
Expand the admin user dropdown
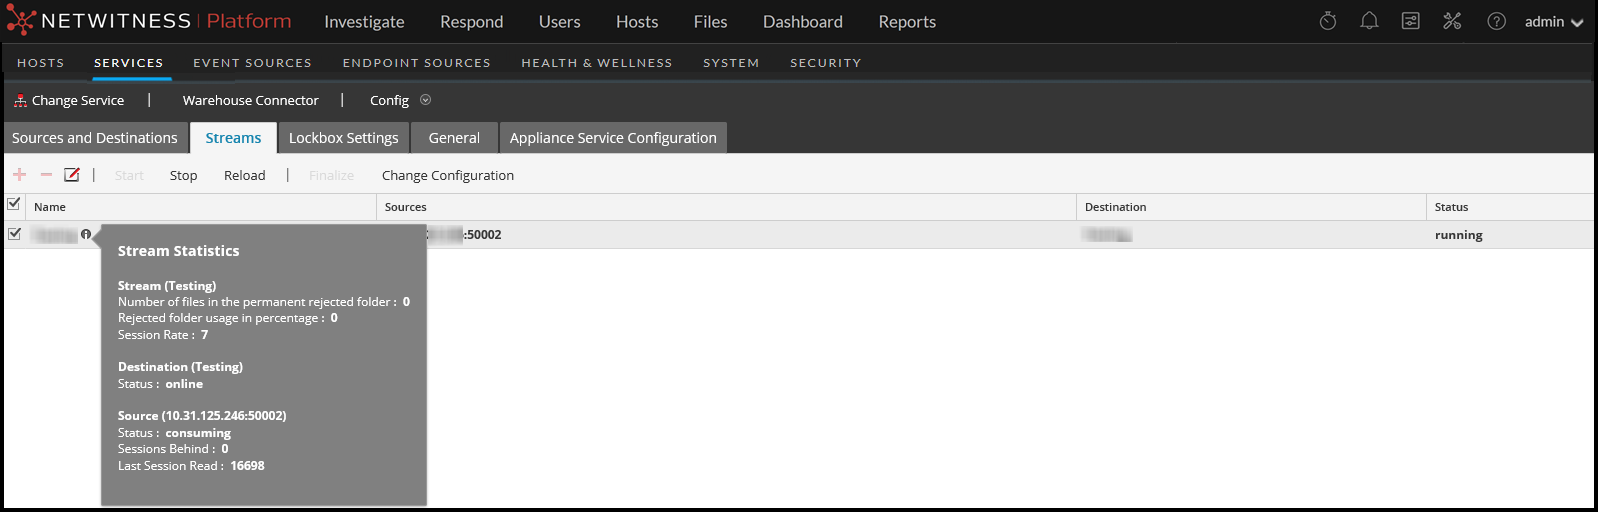coord(1553,22)
